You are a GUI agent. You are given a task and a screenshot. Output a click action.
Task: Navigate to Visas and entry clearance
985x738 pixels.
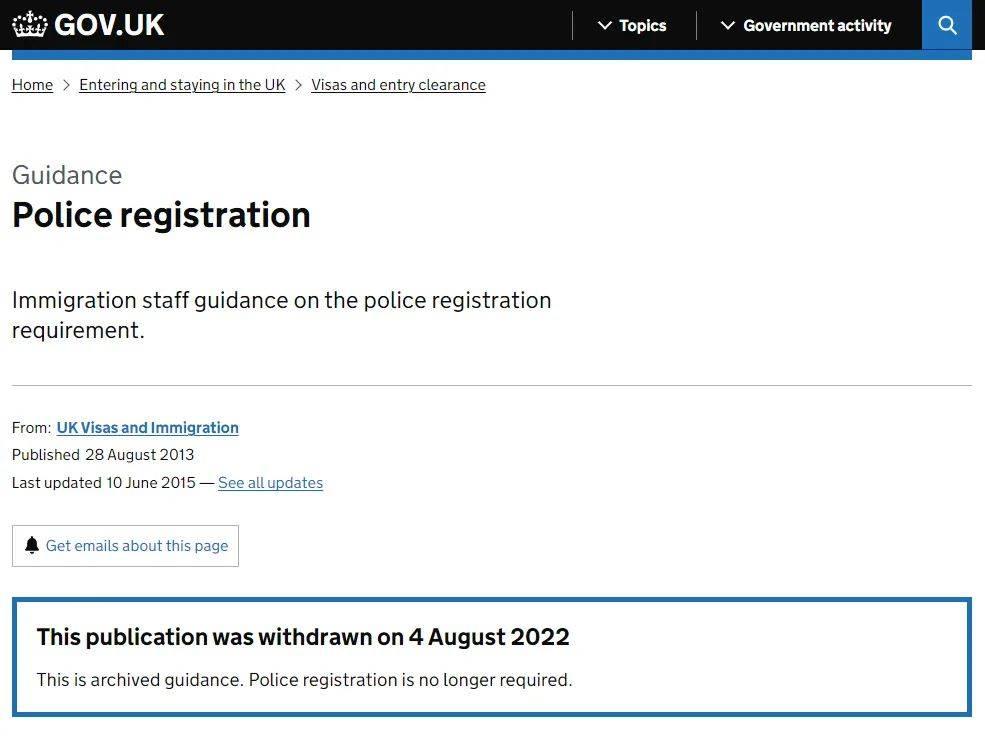(398, 85)
